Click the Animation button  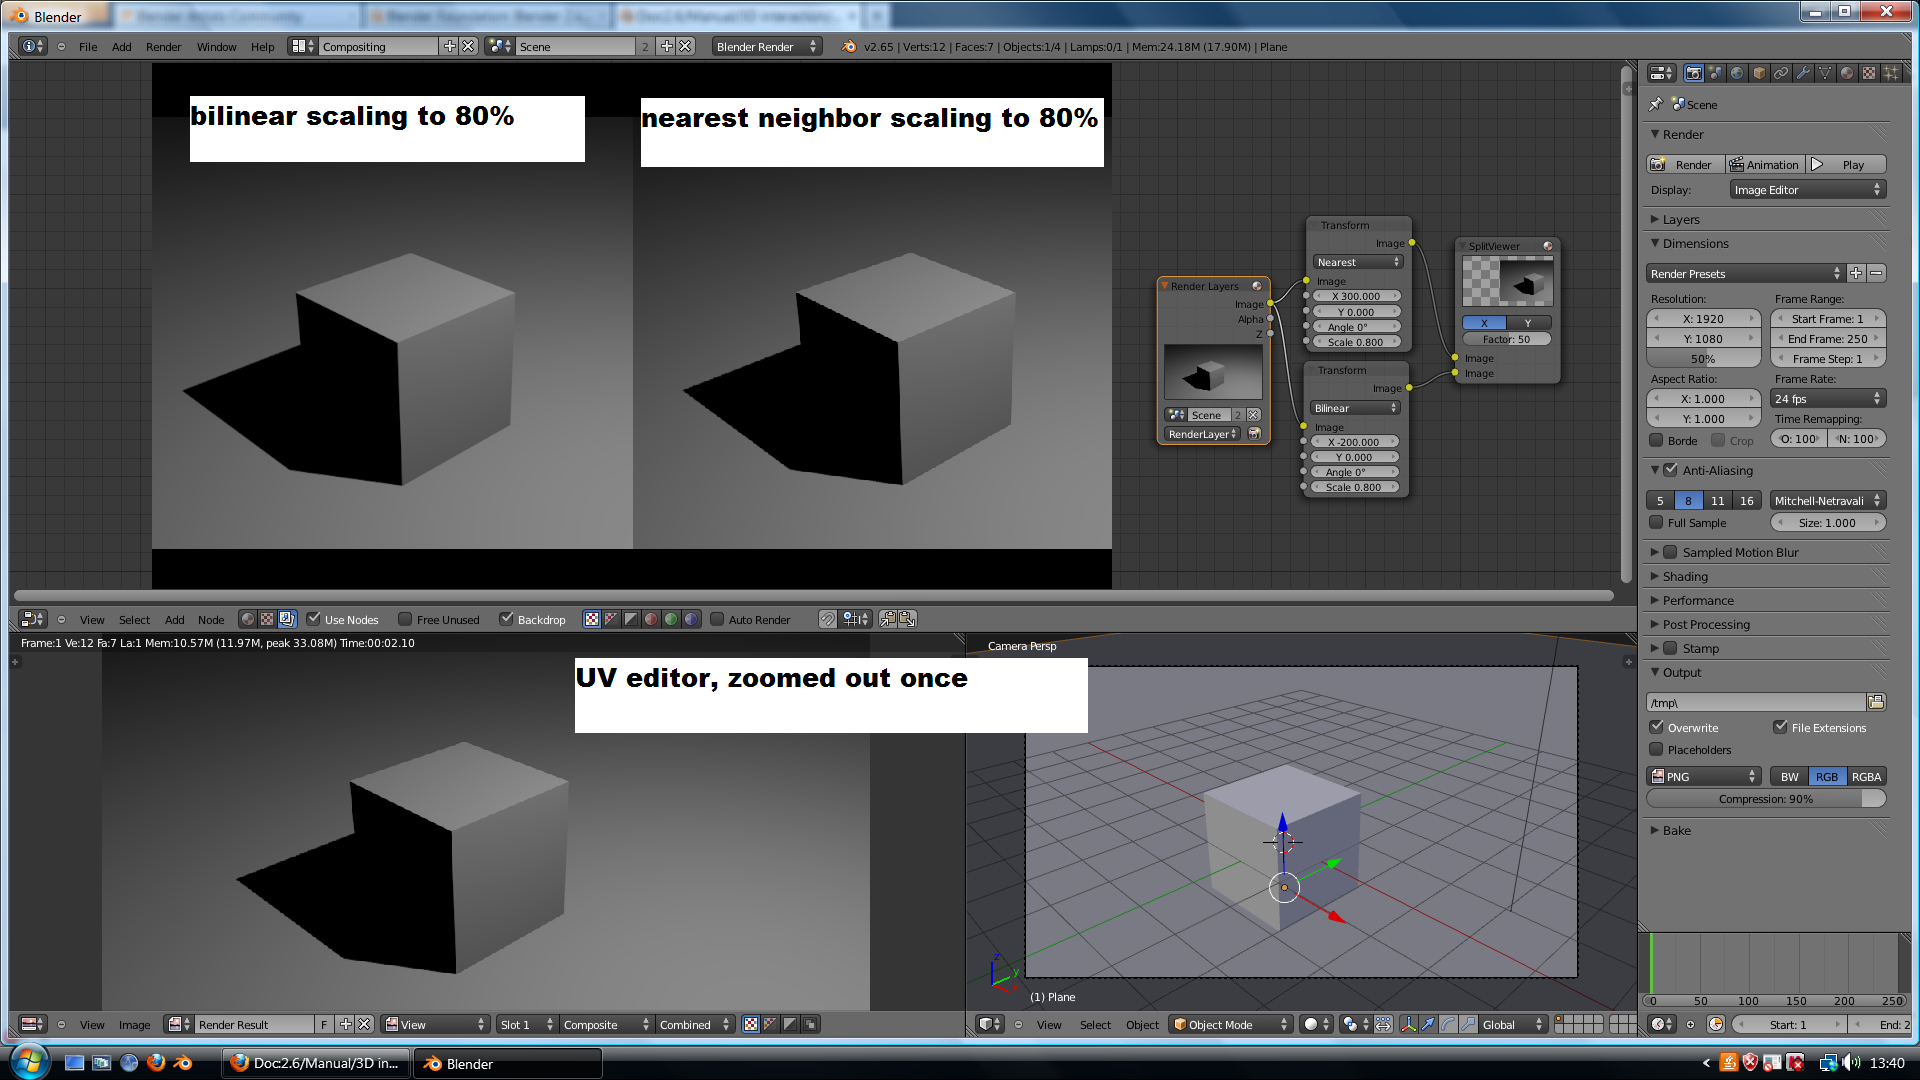coord(1764,164)
